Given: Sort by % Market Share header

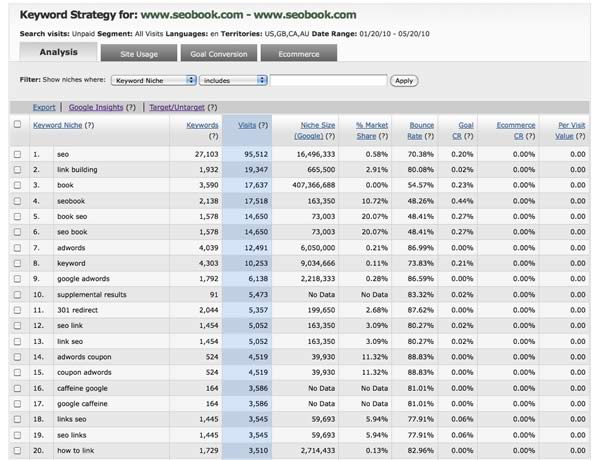Looking at the screenshot, I should tap(372, 131).
